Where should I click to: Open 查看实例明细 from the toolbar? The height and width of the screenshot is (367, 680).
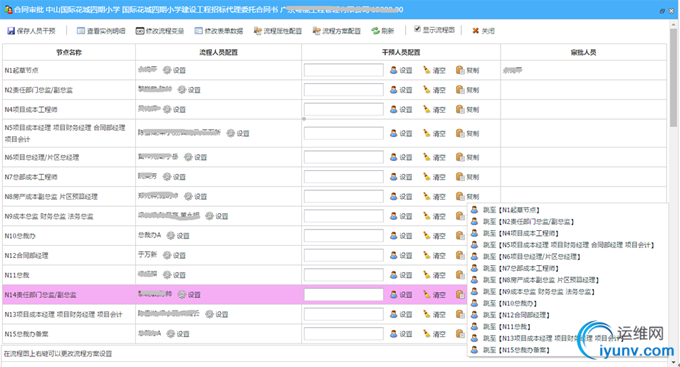(x=101, y=31)
